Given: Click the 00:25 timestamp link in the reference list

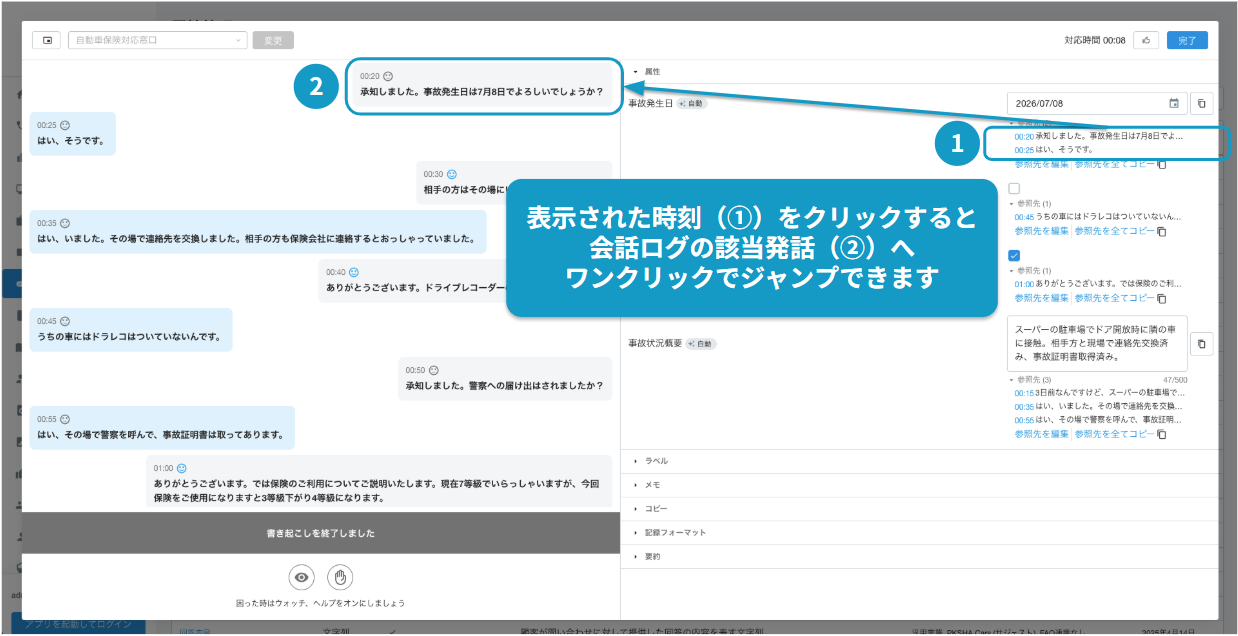Looking at the screenshot, I should point(1024,150).
